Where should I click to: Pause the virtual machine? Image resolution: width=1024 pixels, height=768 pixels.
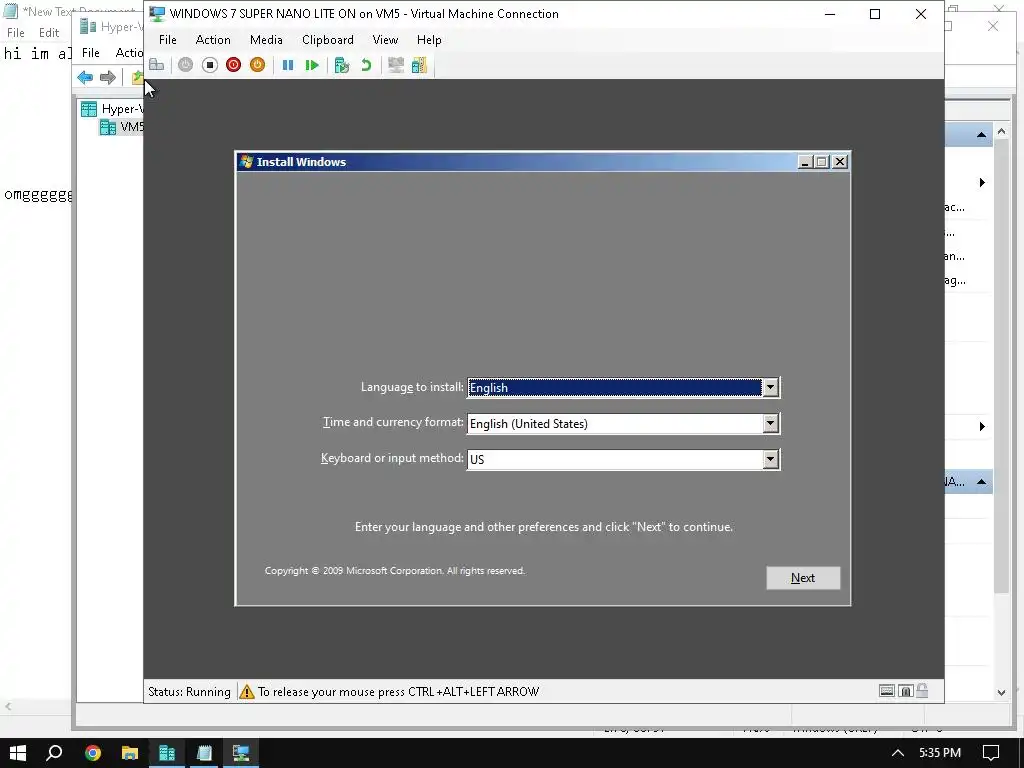click(287, 65)
